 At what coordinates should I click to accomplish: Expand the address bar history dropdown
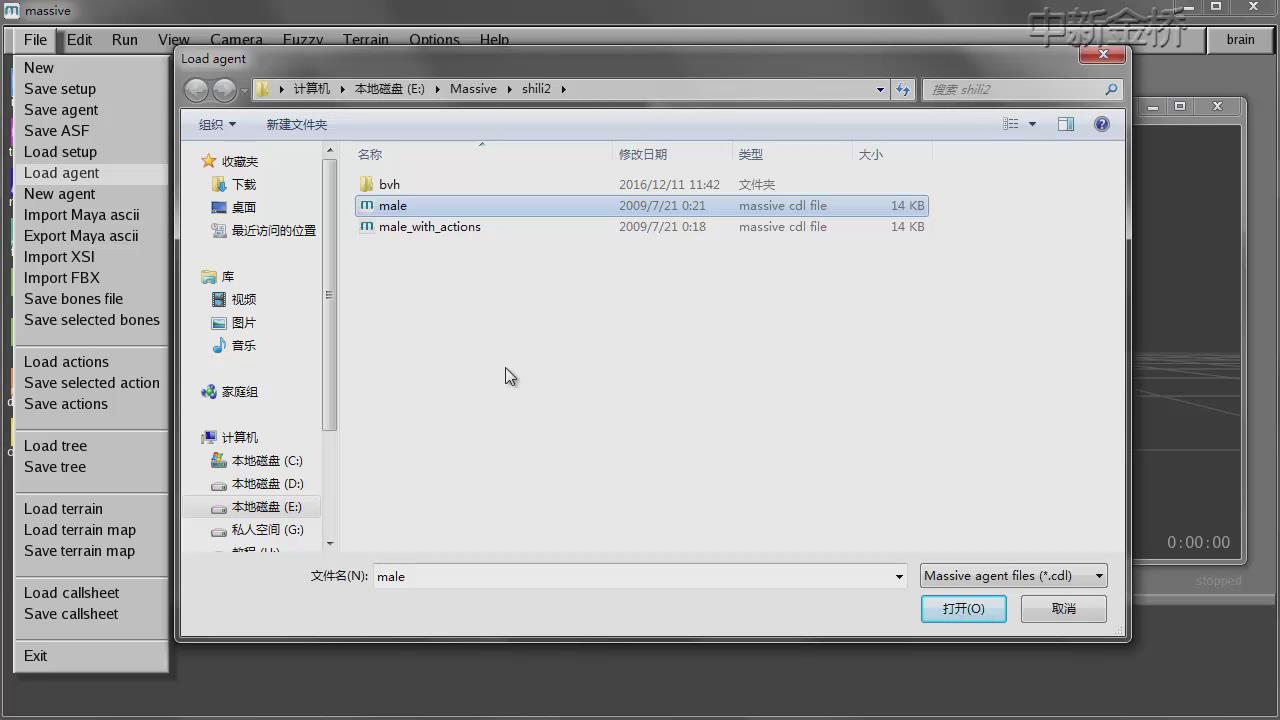(880, 89)
